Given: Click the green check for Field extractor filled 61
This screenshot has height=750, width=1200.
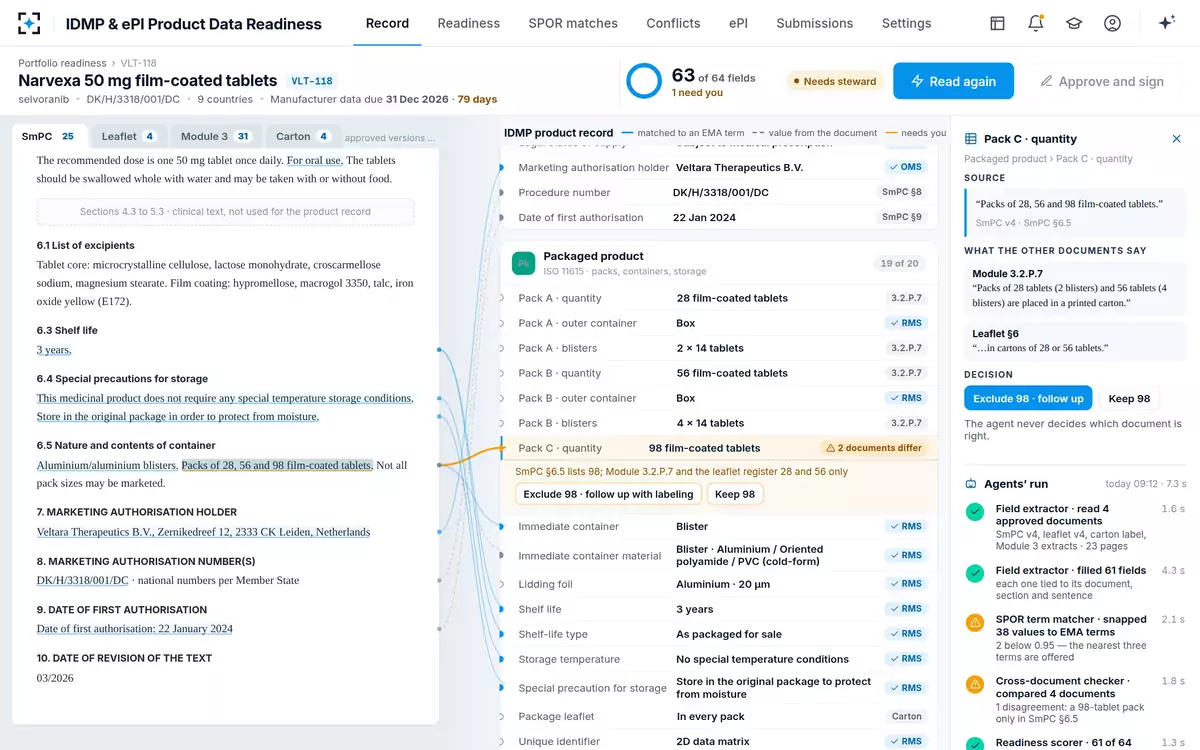Looking at the screenshot, I should tap(974, 574).
